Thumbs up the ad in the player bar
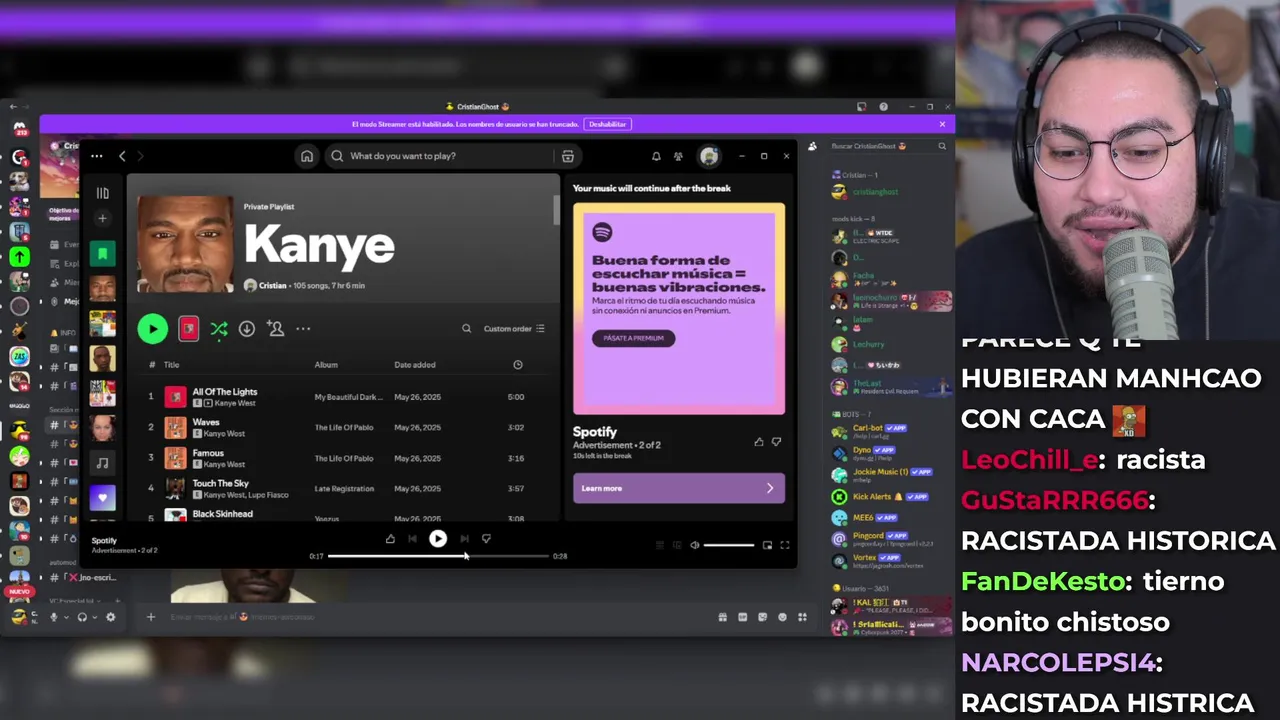The height and width of the screenshot is (720, 1280). pyautogui.click(x=390, y=538)
